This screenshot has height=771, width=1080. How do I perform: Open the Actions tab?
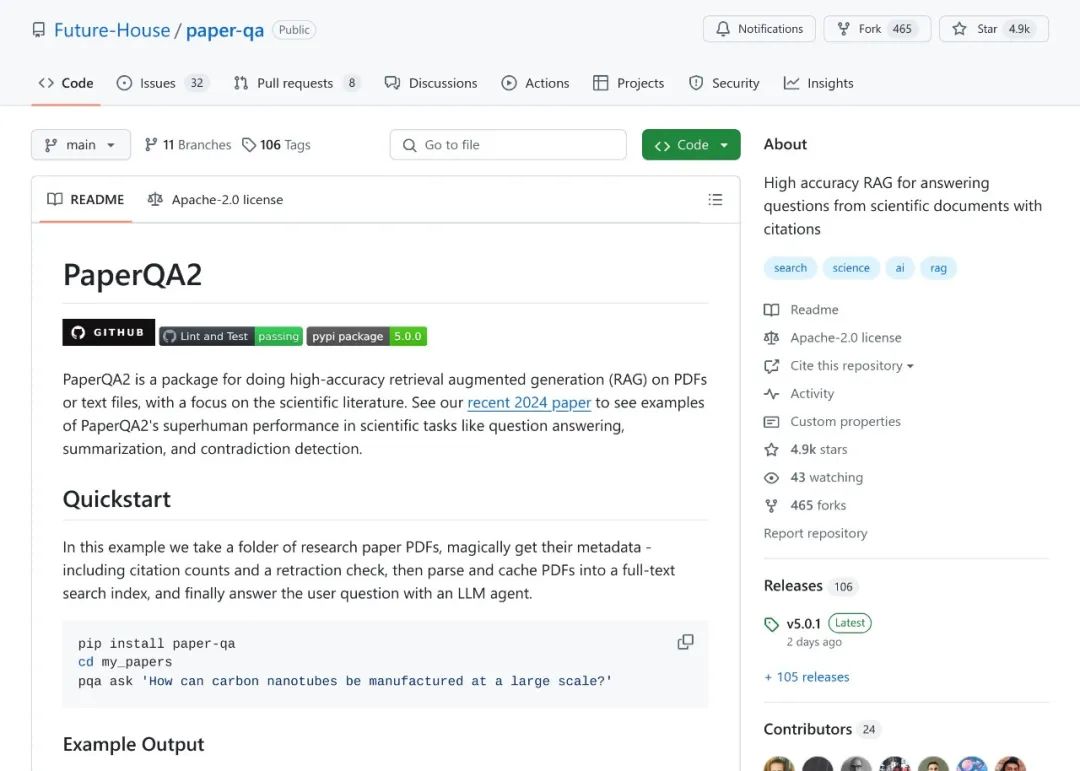coord(535,83)
